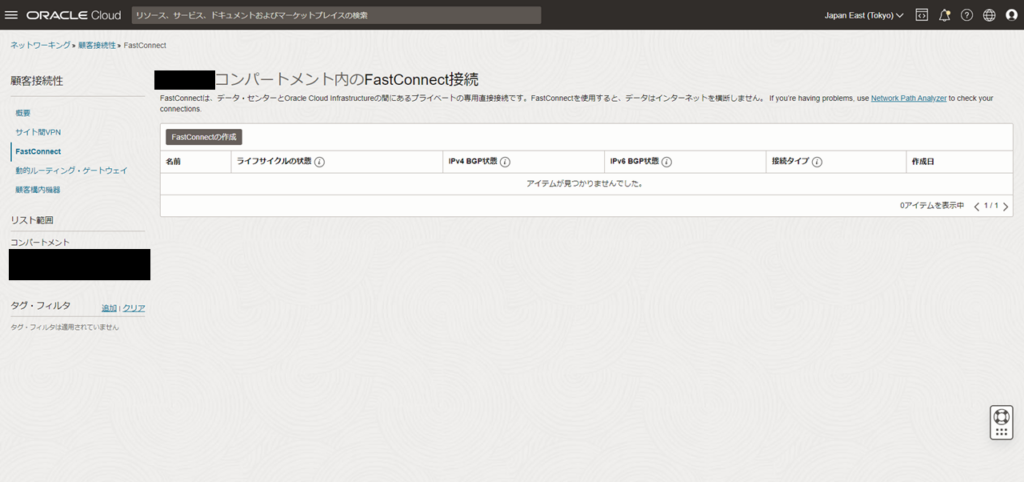Image resolution: width=1024 pixels, height=482 pixels.
Task: Open the hamburger navigation menu
Action: click(11, 15)
